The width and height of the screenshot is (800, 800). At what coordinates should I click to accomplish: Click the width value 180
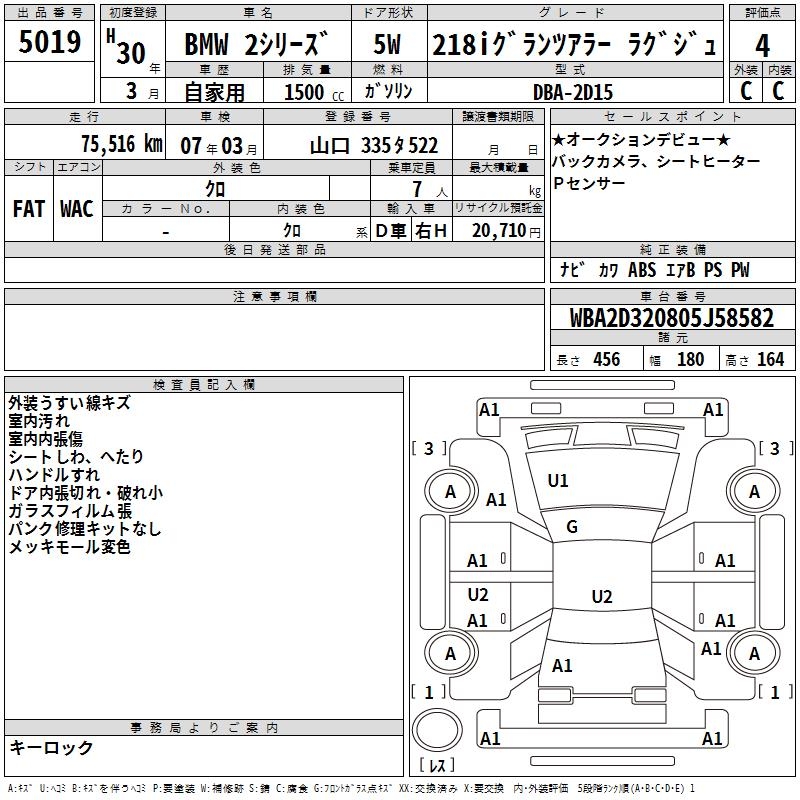[690, 360]
